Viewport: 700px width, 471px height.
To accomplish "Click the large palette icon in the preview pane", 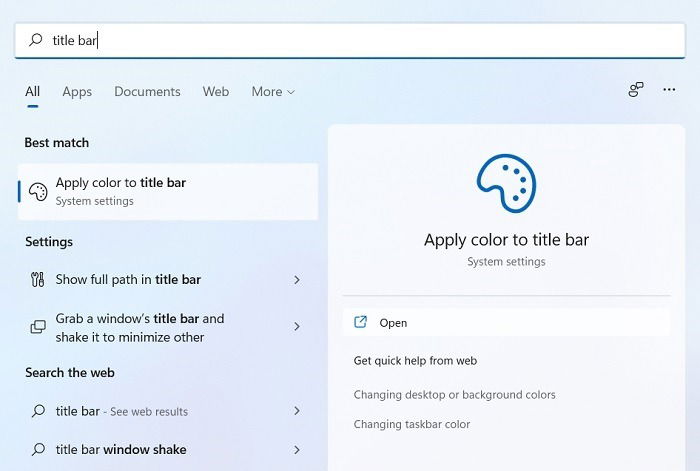I will (506, 183).
